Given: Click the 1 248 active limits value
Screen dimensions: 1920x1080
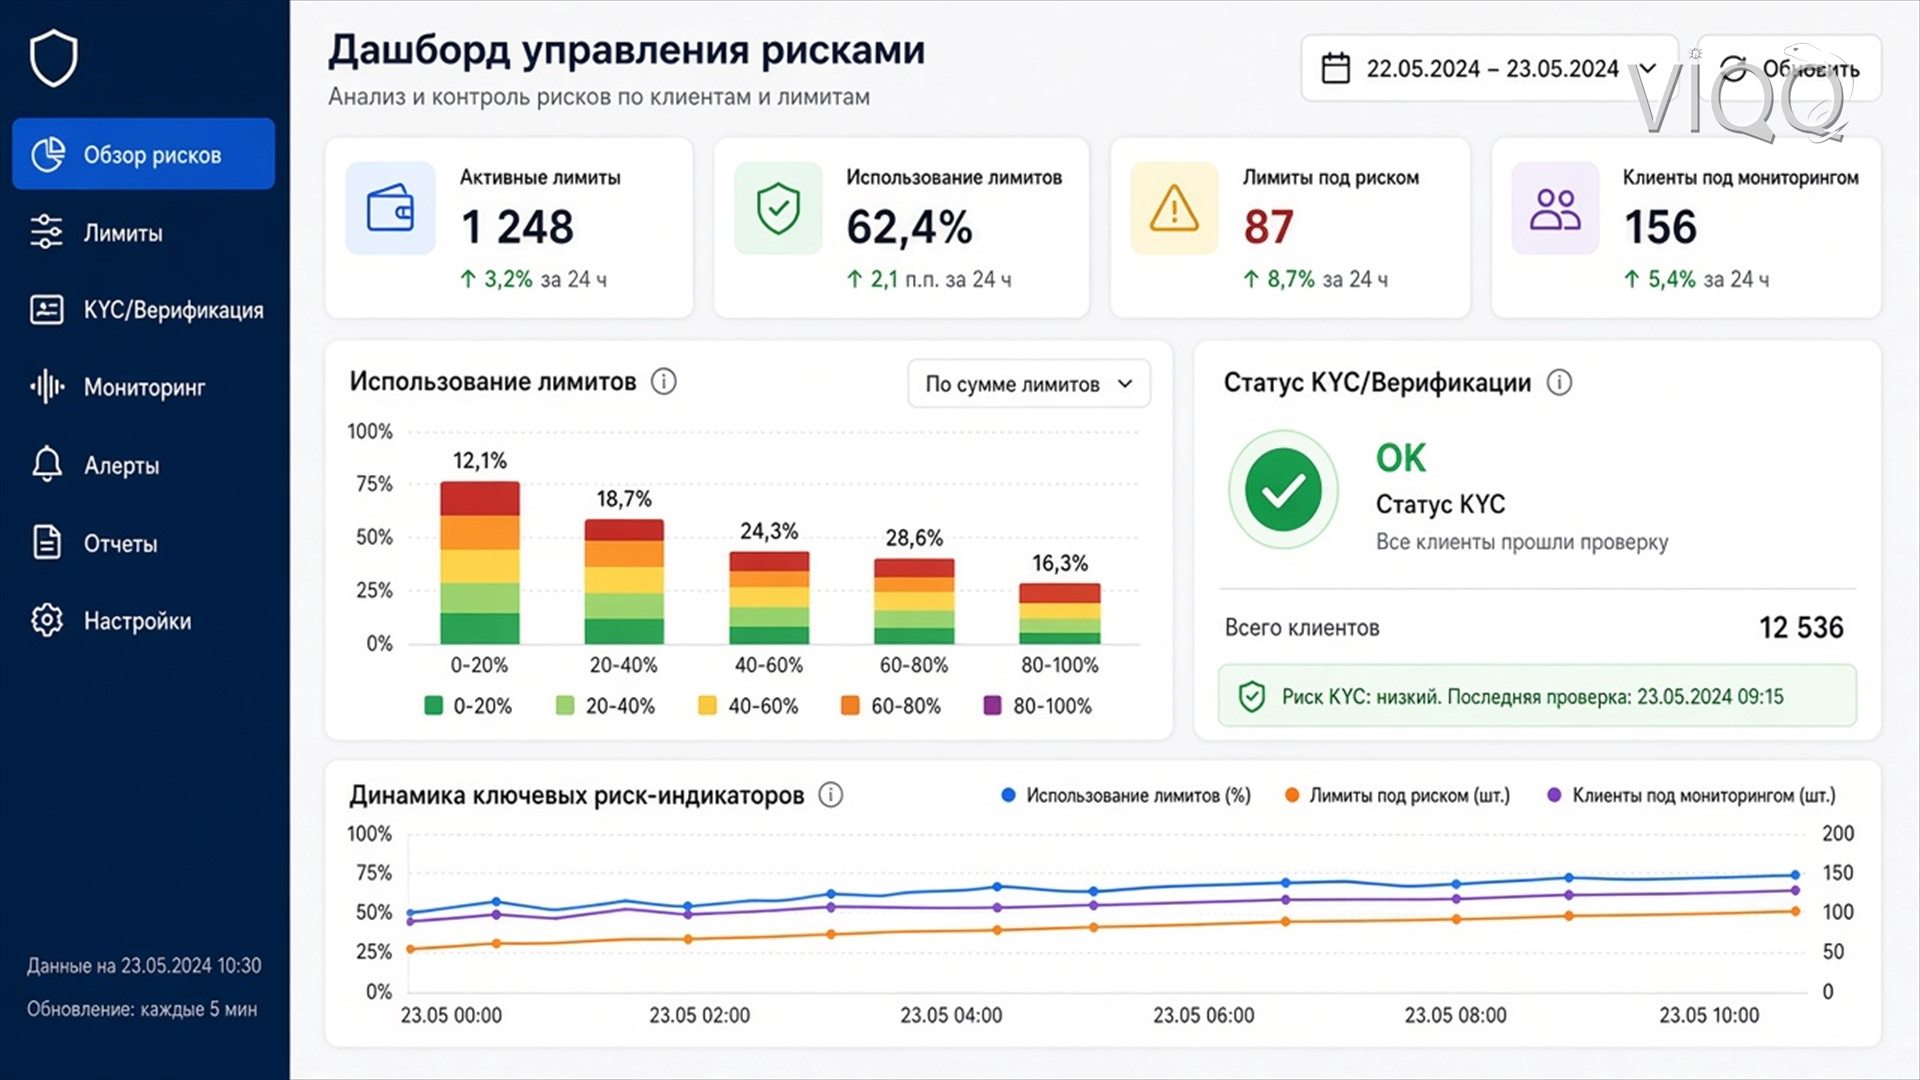Looking at the screenshot, I should [517, 227].
